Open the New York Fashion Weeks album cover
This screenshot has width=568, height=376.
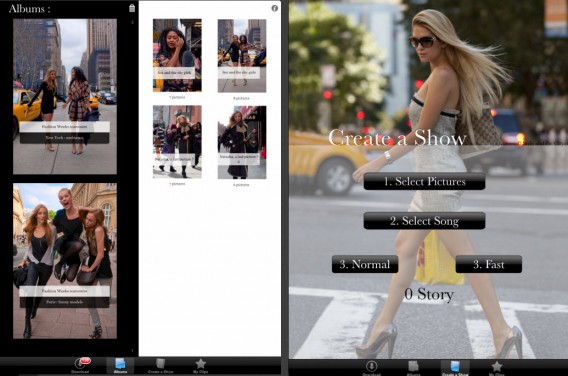click(65, 97)
